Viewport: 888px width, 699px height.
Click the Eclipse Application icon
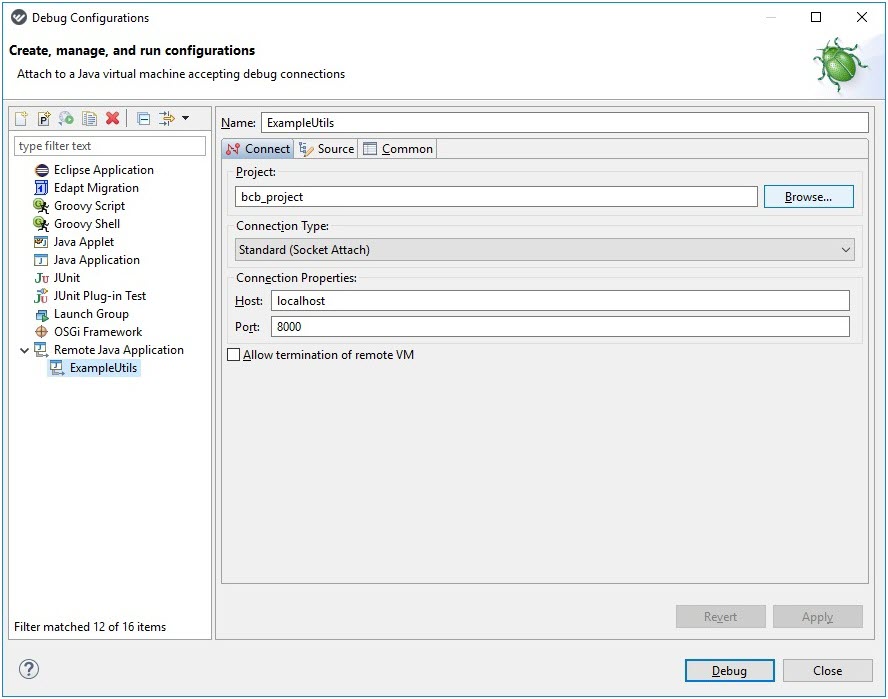point(42,170)
